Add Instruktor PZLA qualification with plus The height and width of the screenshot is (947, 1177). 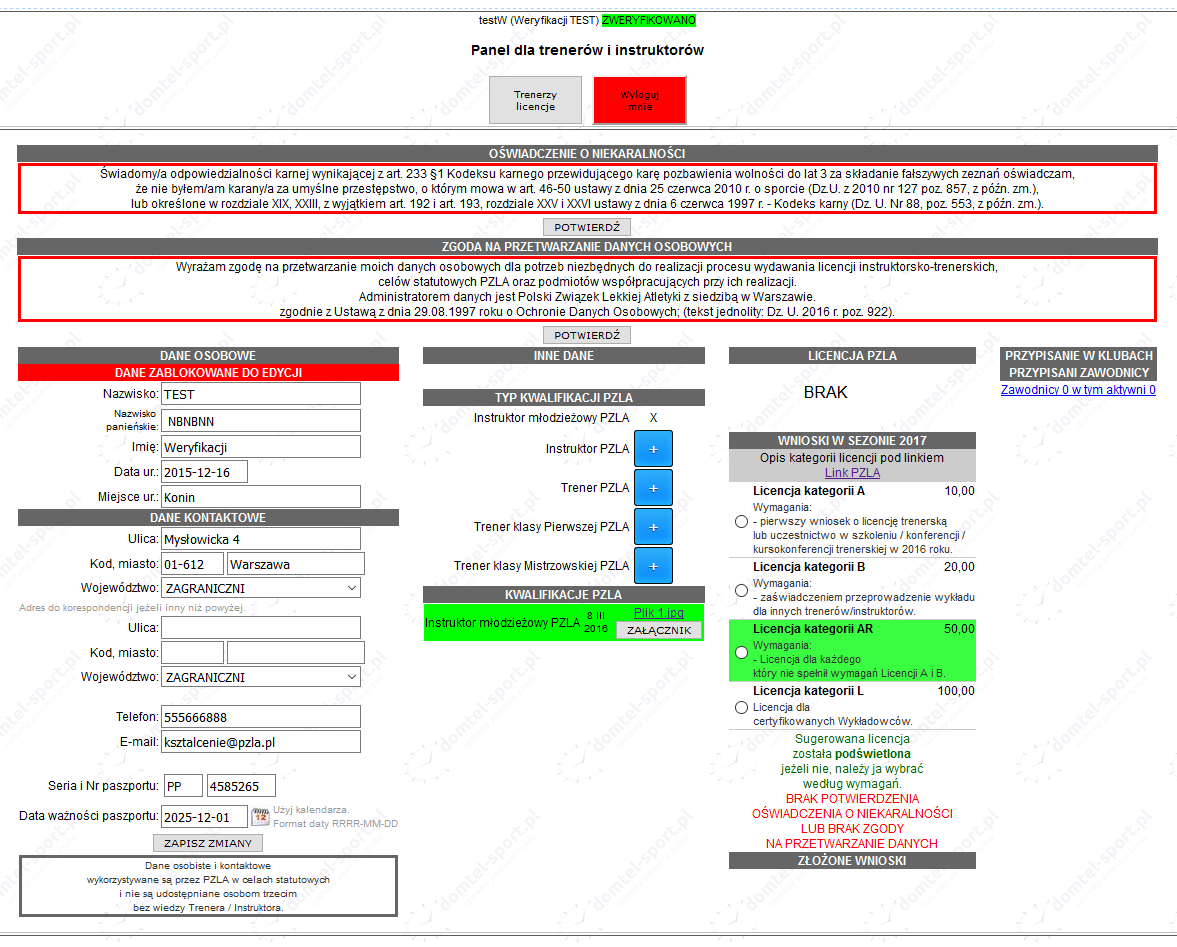tap(653, 449)
